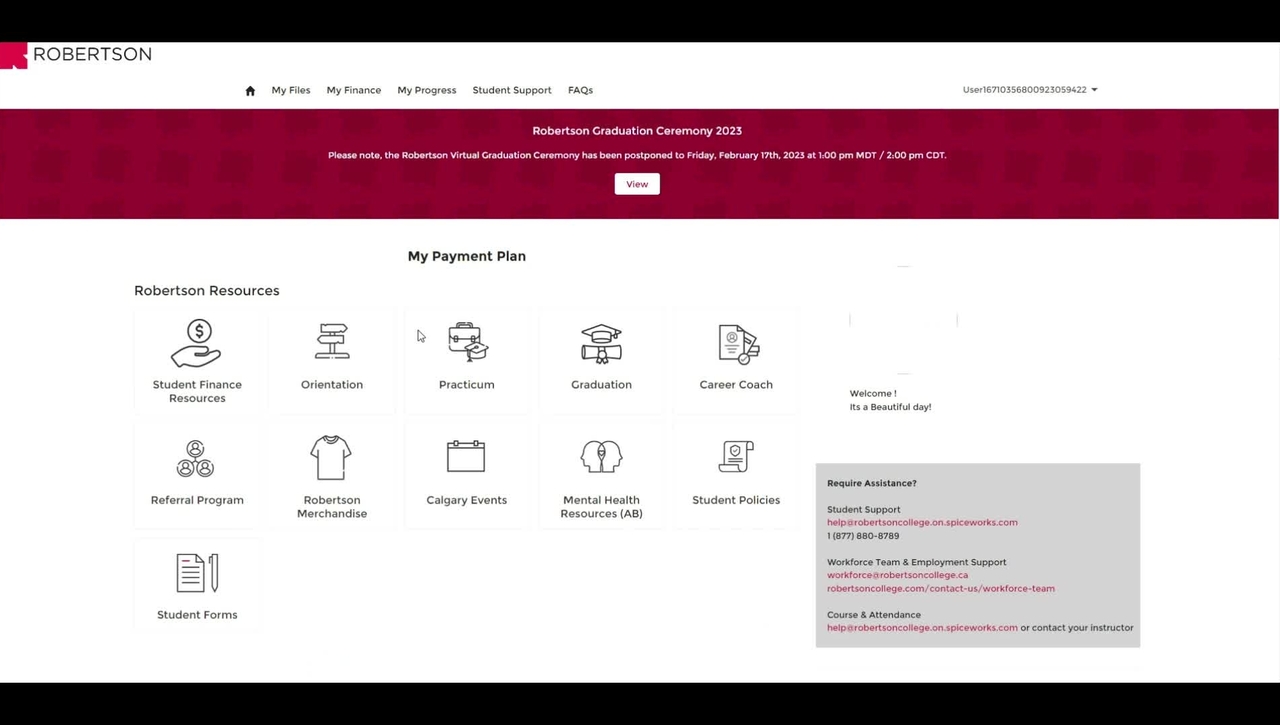1280x725 pixels.
Task: Click the Practicum label
Action: pos(467,385)
